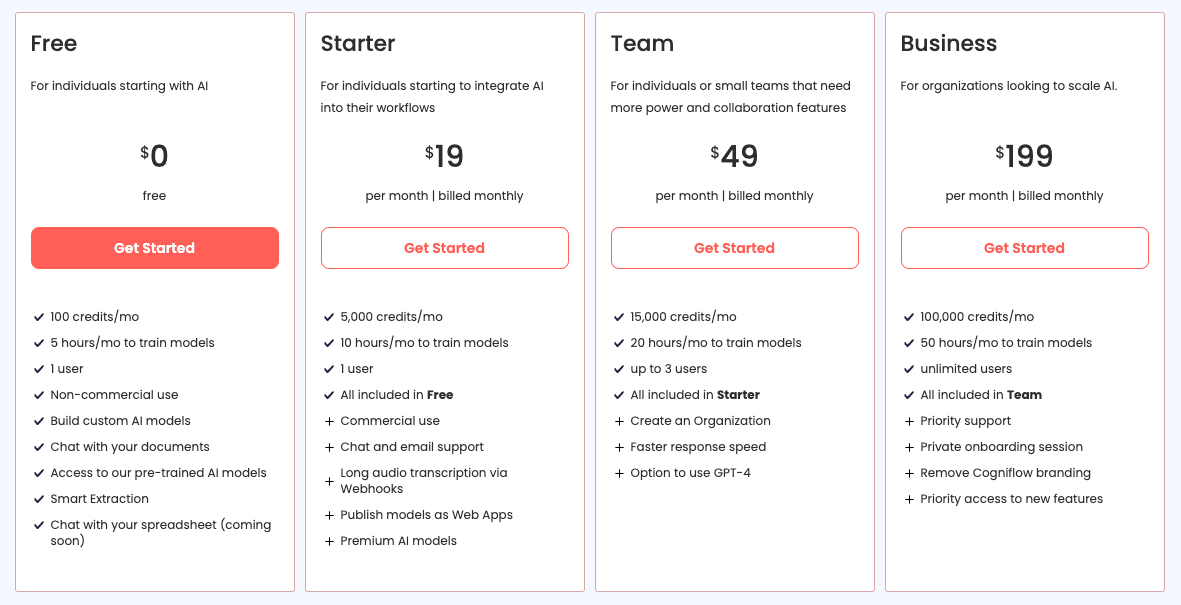Click Get Started under Starter plan

tap(444, 248)
